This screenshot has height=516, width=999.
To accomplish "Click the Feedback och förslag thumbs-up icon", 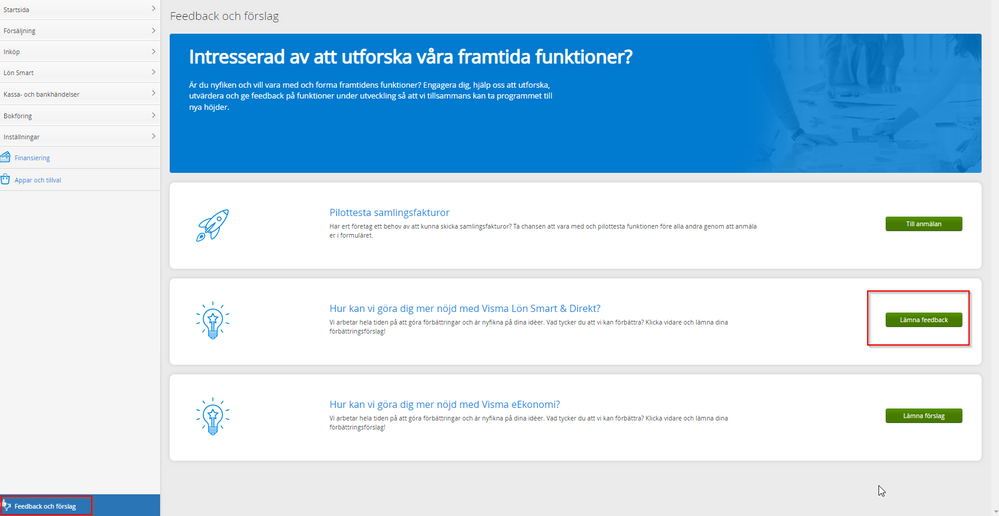I will click(x=6, y=506).
